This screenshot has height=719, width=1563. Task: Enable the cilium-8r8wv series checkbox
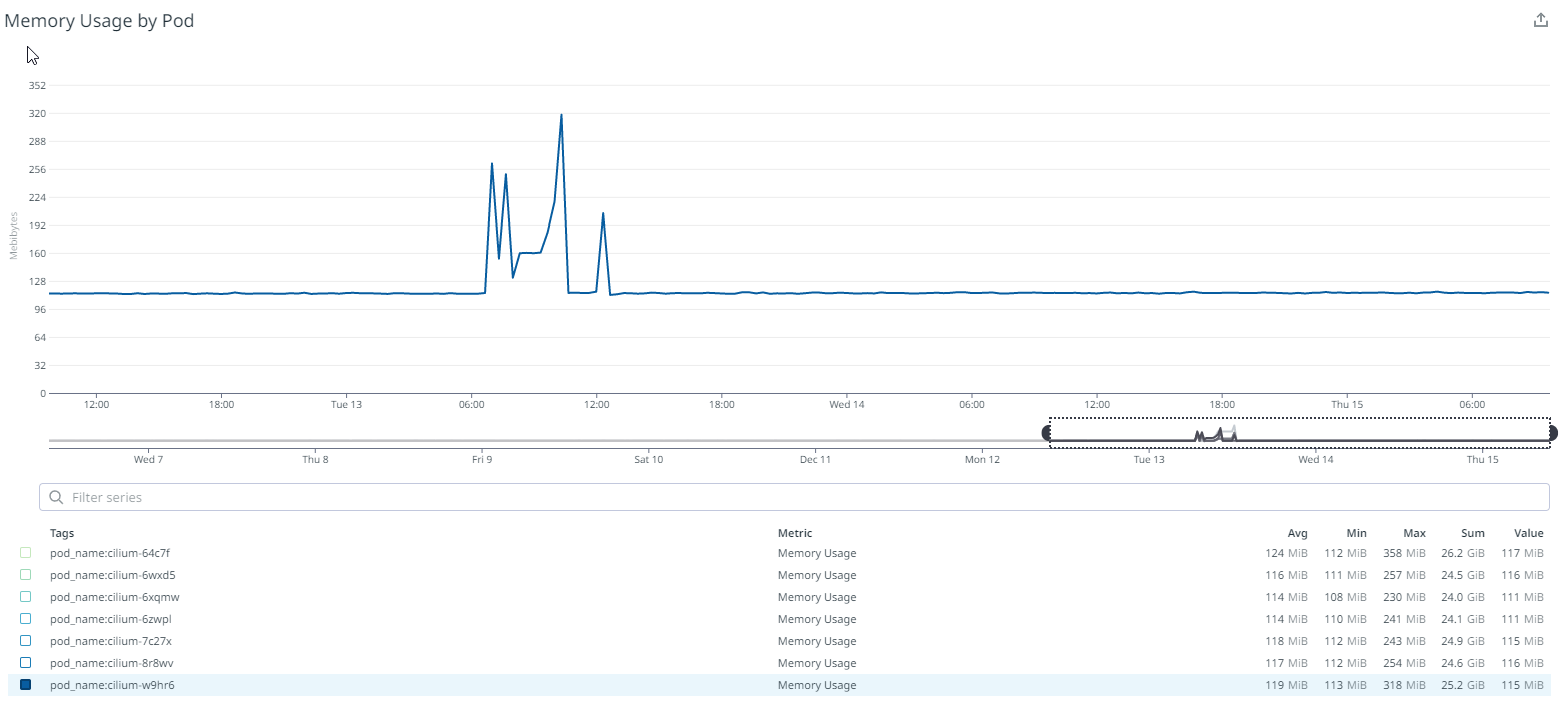coord(27,662)
